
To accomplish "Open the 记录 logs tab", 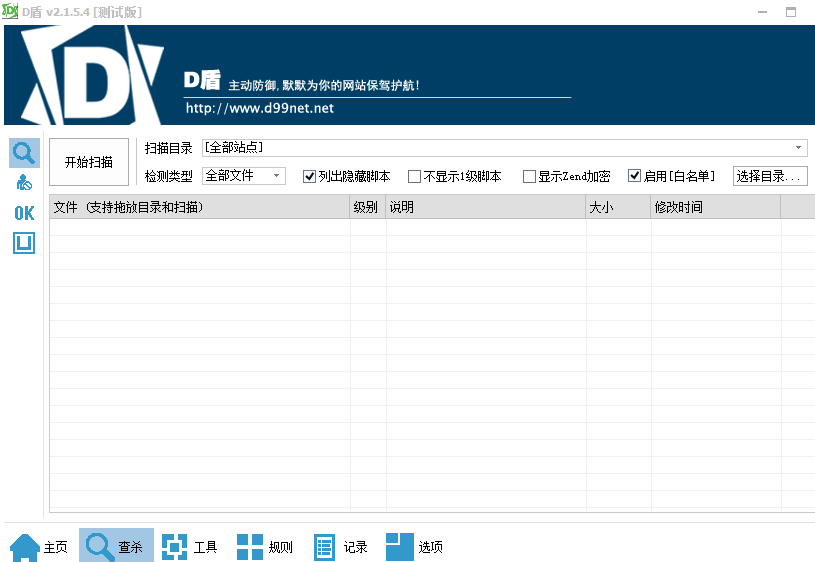I will [340, 547].
